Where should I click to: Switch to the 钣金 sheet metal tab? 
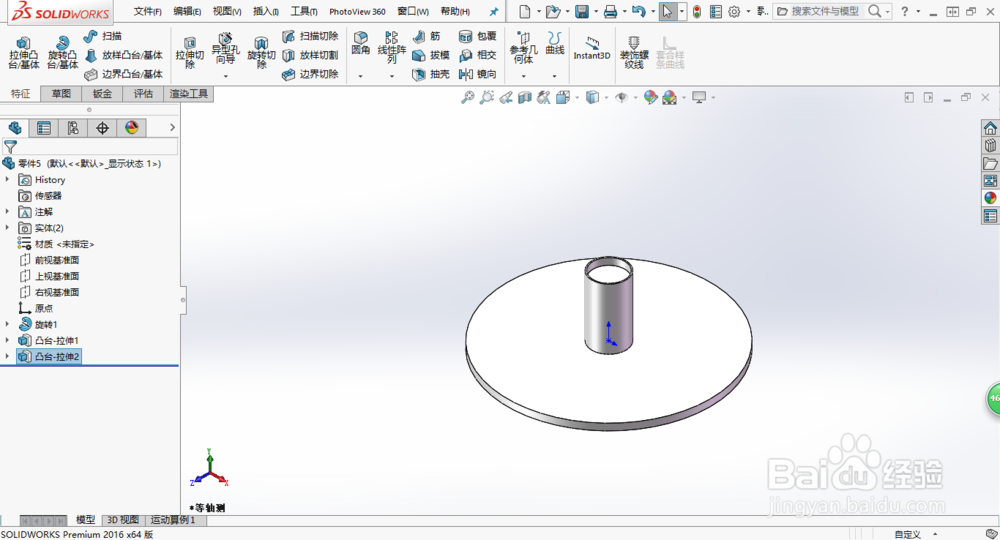tap(102, 94)
